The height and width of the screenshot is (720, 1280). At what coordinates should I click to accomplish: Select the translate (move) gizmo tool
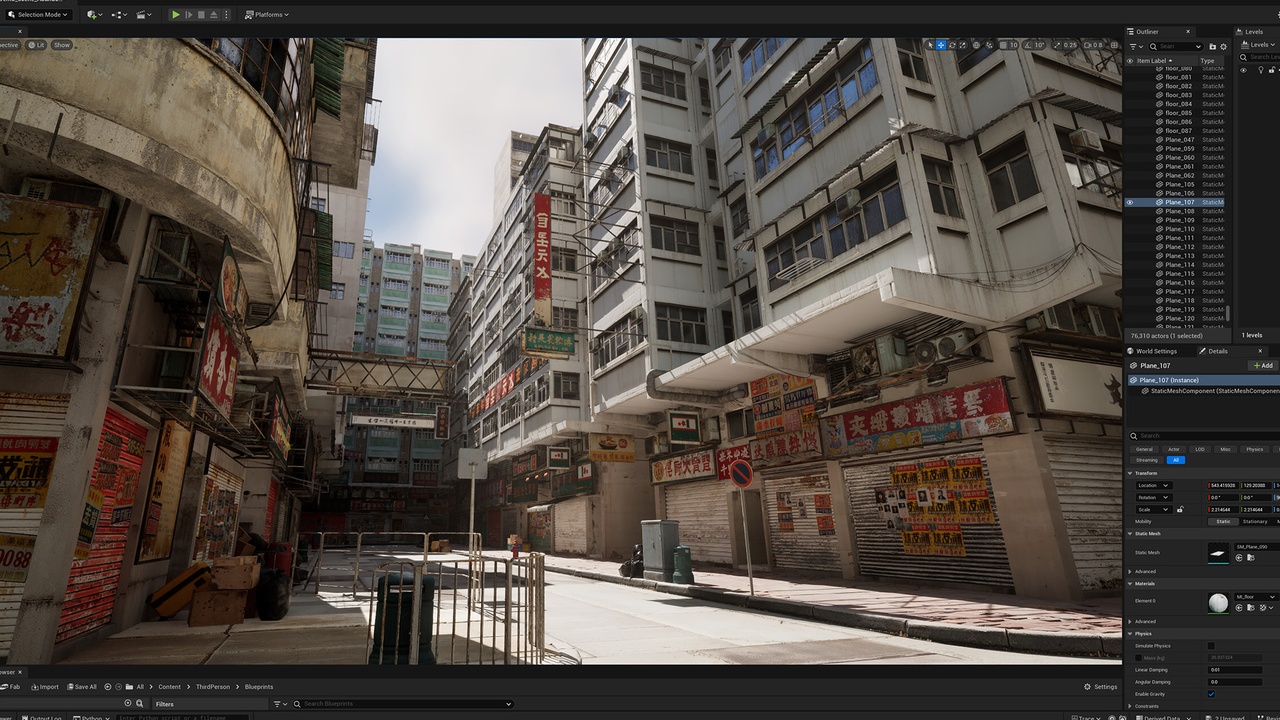[940, 45]
